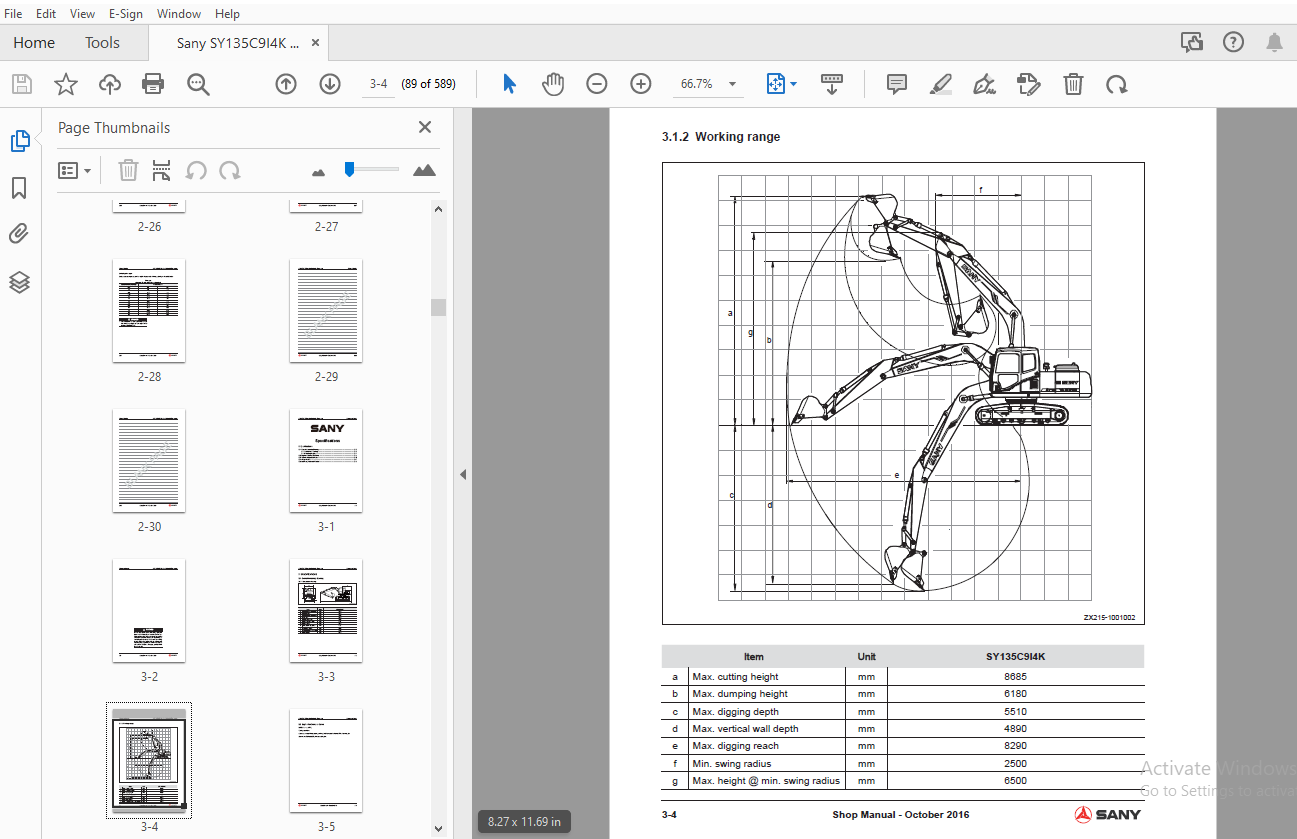1297x839 pixels.
Task: Select the Sany SY135C9I4K document tab
Action: click(x=238, y=43)
